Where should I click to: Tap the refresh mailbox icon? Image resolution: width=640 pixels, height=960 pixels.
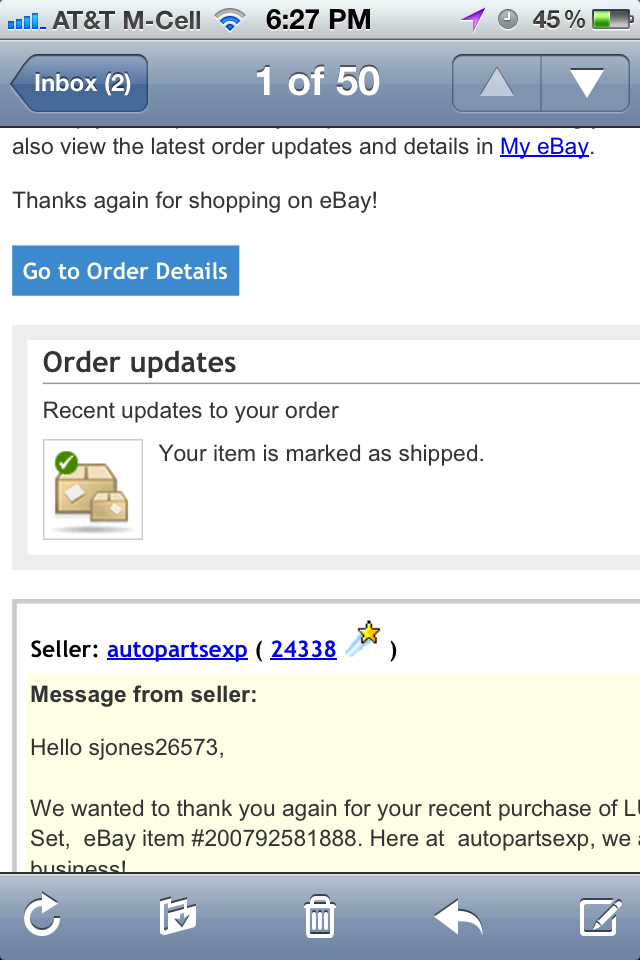(x=42, y=915)
